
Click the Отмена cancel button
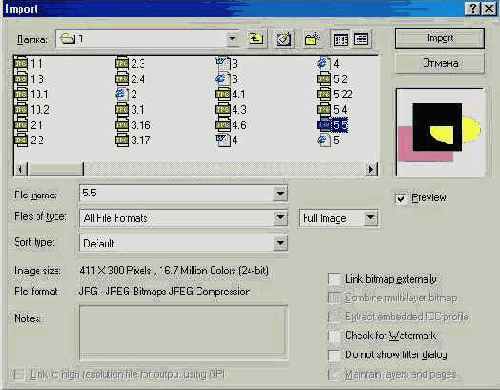tap(440, 63)
